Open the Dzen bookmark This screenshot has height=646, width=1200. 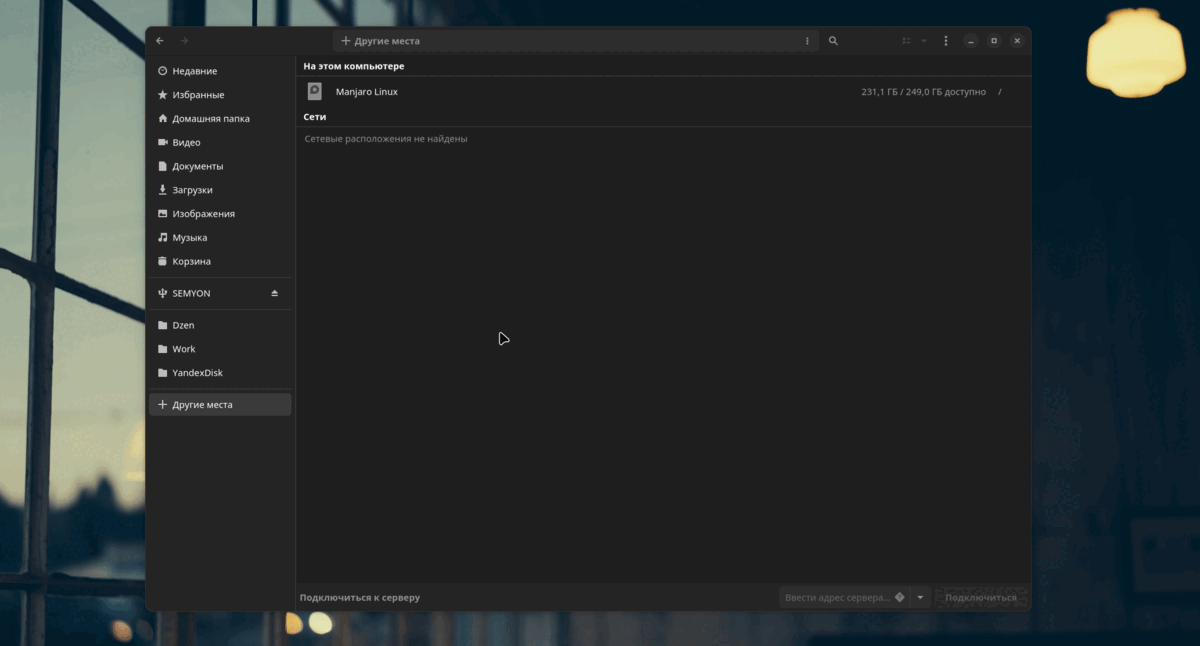click(x=183, y=325)
